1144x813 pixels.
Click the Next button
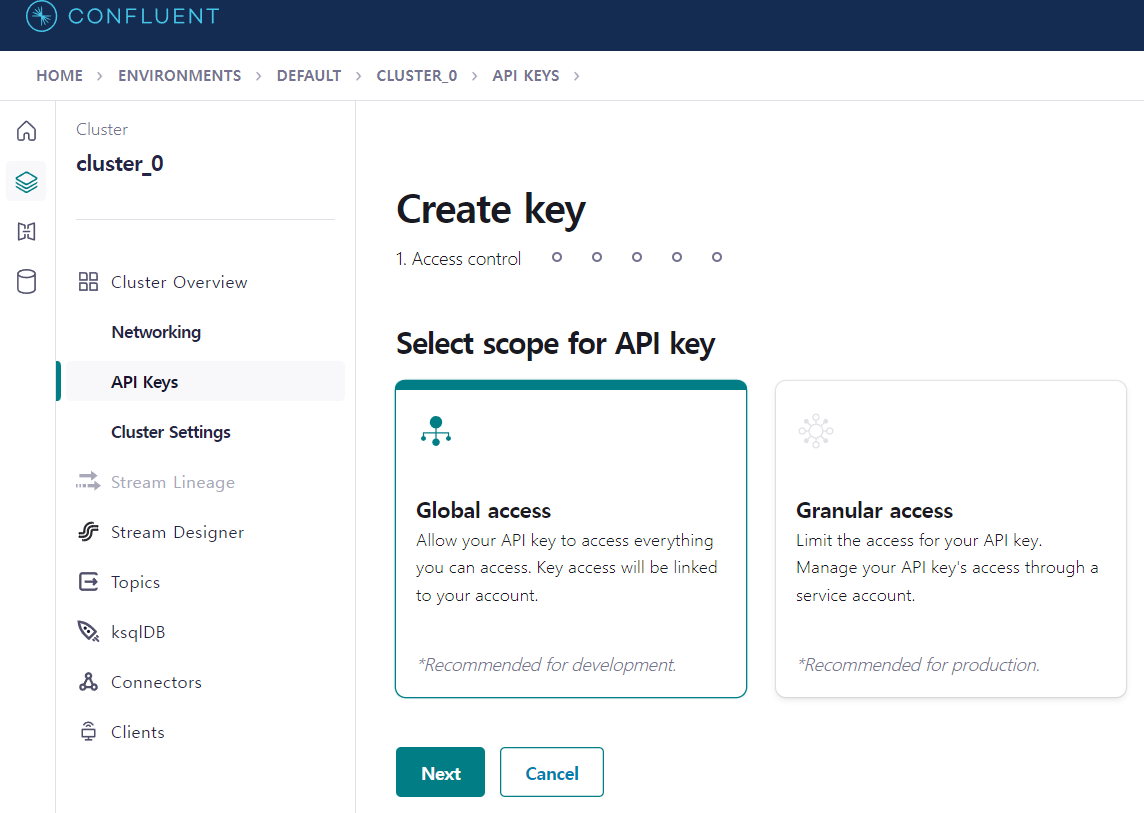pos(441,772)
